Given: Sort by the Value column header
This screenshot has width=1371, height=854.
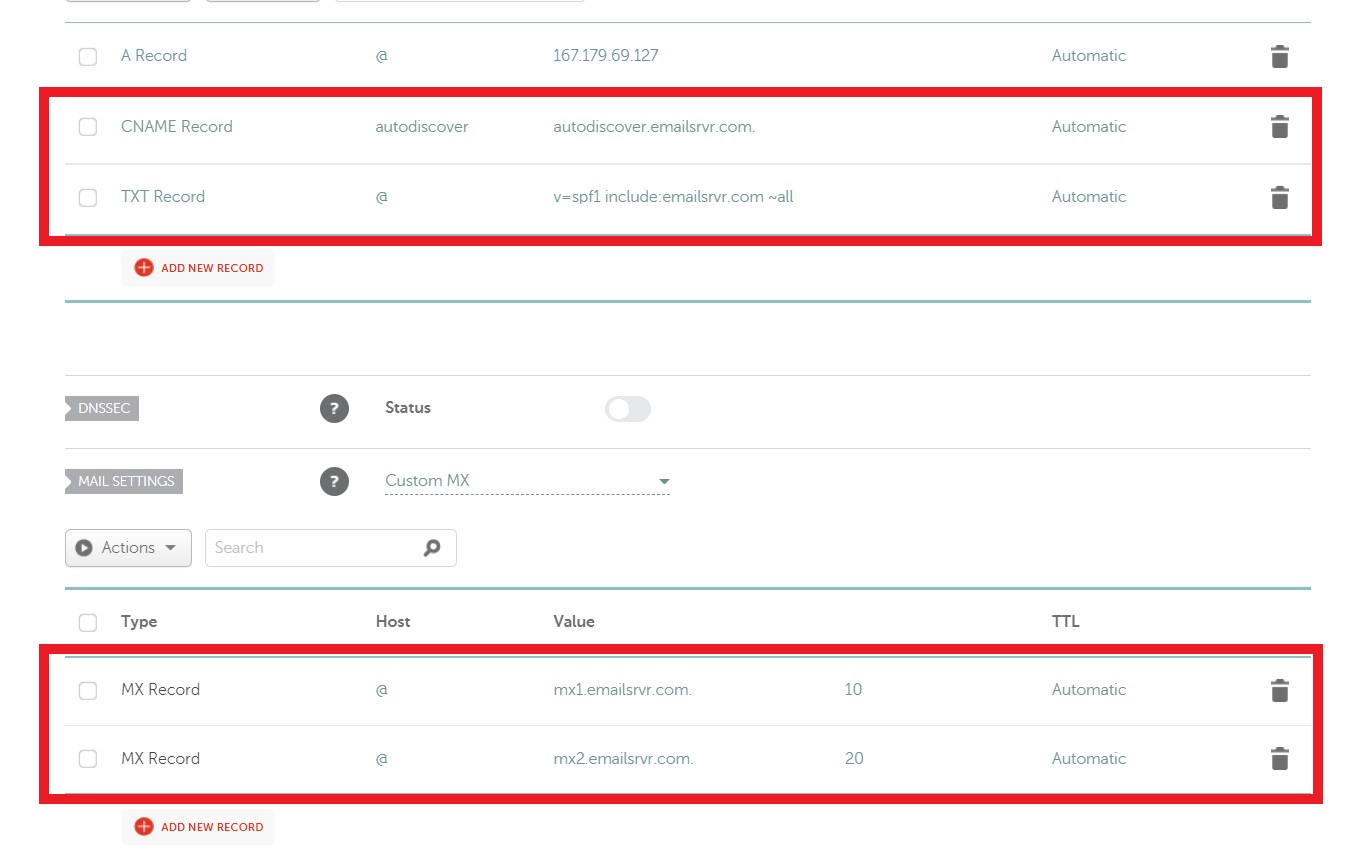Looking at the screenshot, I should (x=574, y=621).
